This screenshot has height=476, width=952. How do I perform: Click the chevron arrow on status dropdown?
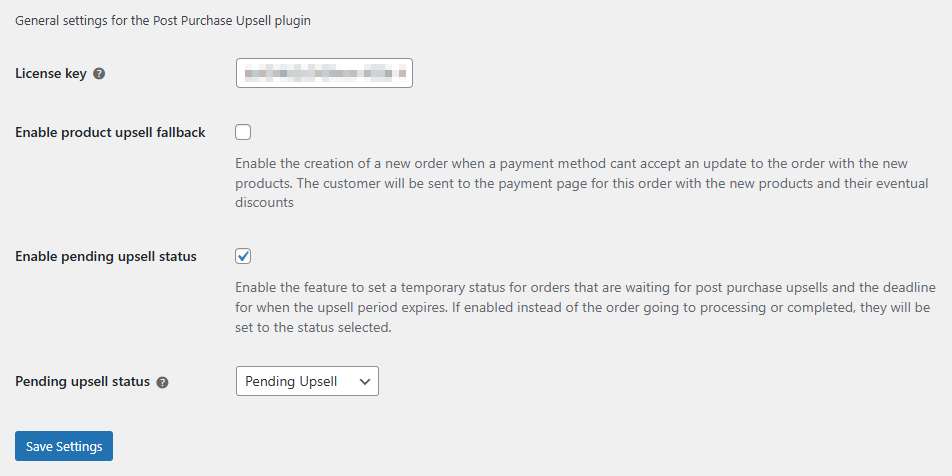tap(365, 381)
